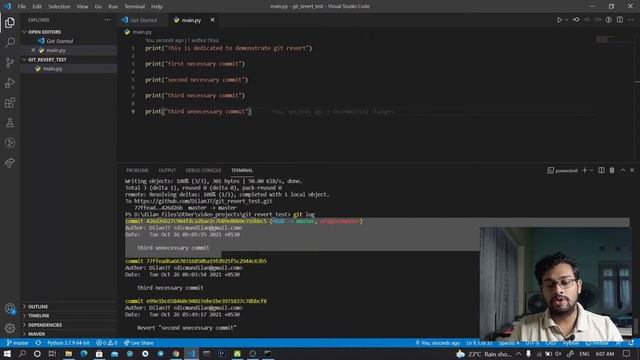
Task: Switch to Debug Console tab
Action: click(x=203, y=170)
